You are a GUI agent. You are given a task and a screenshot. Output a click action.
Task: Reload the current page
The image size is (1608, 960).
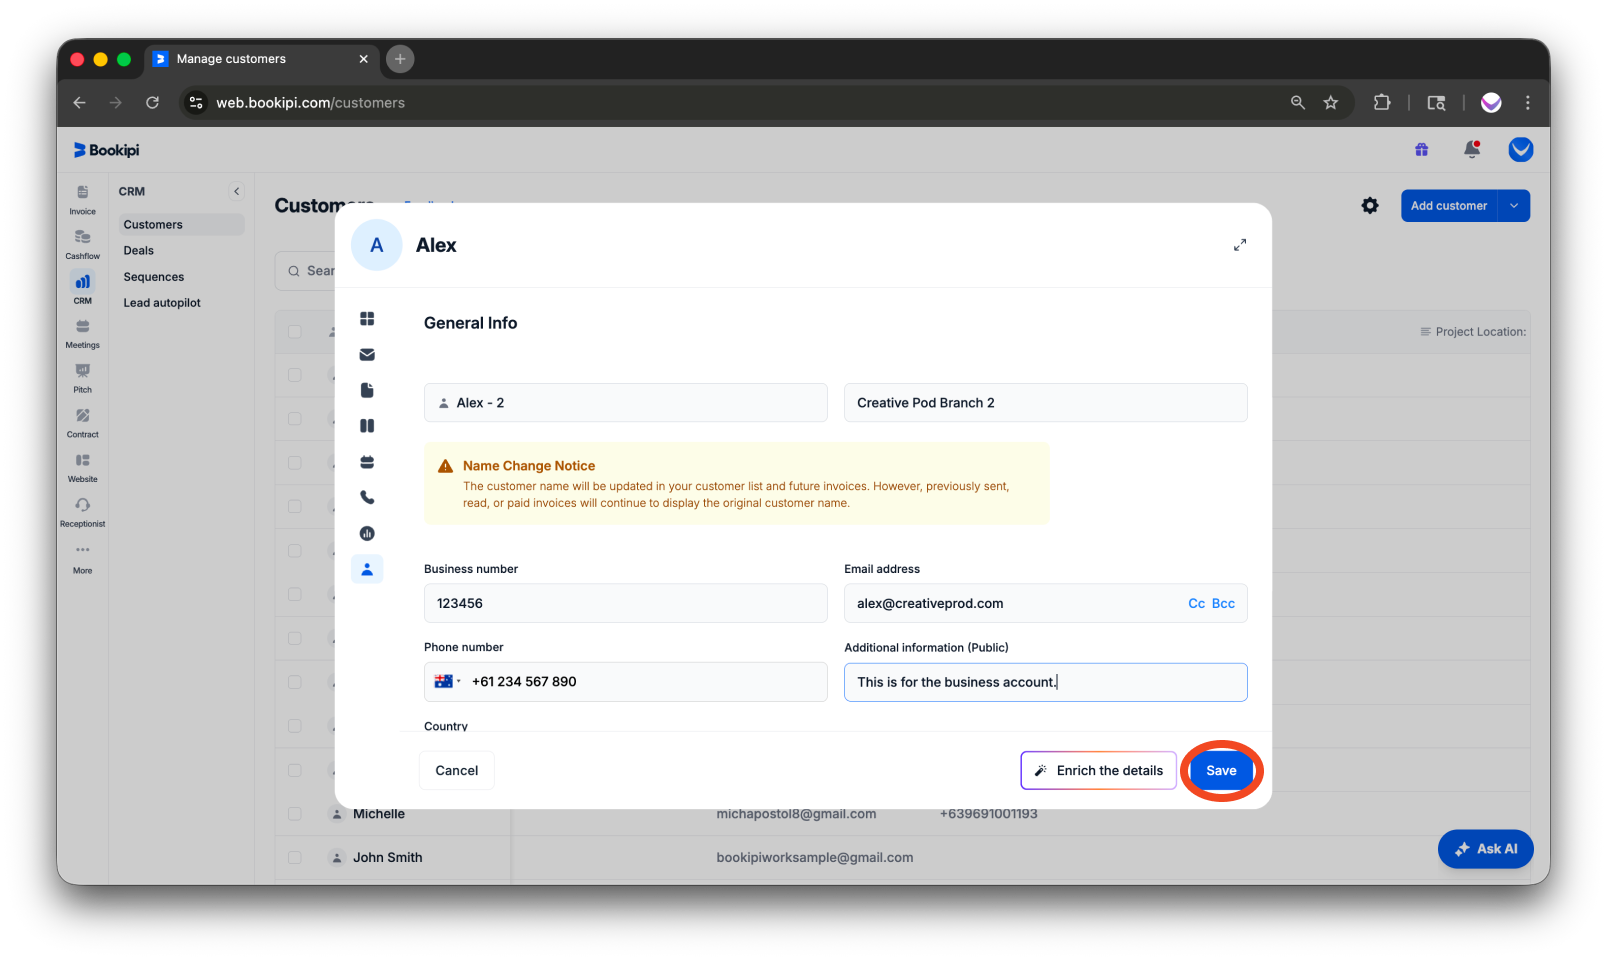(152, 102)
